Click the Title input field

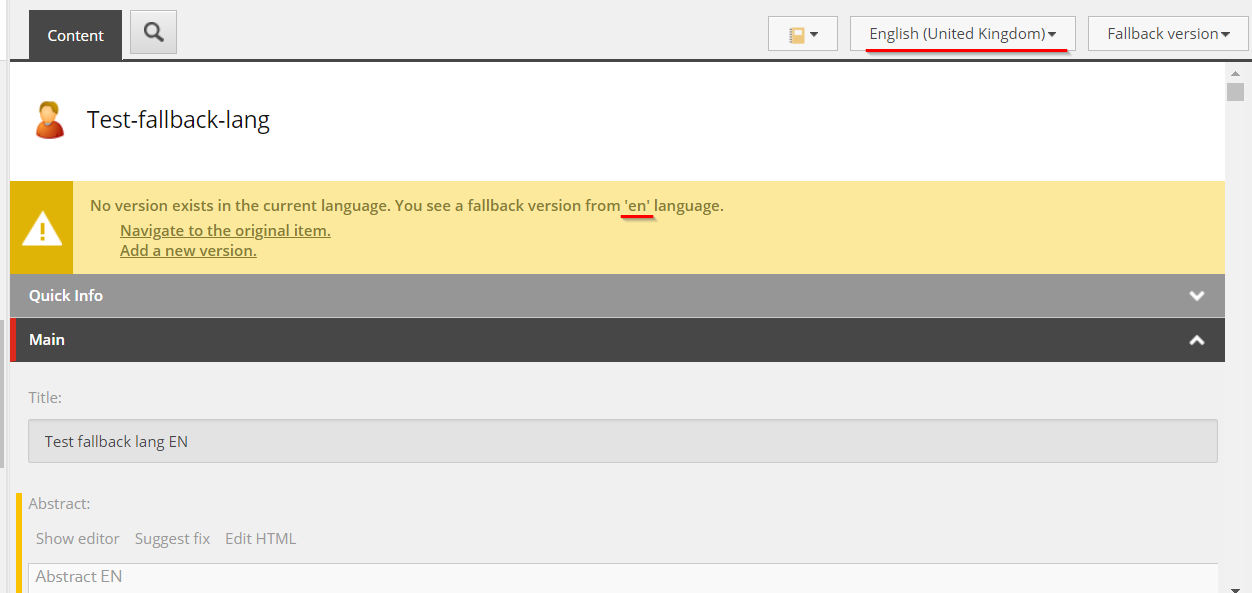[x=623, y=441]
